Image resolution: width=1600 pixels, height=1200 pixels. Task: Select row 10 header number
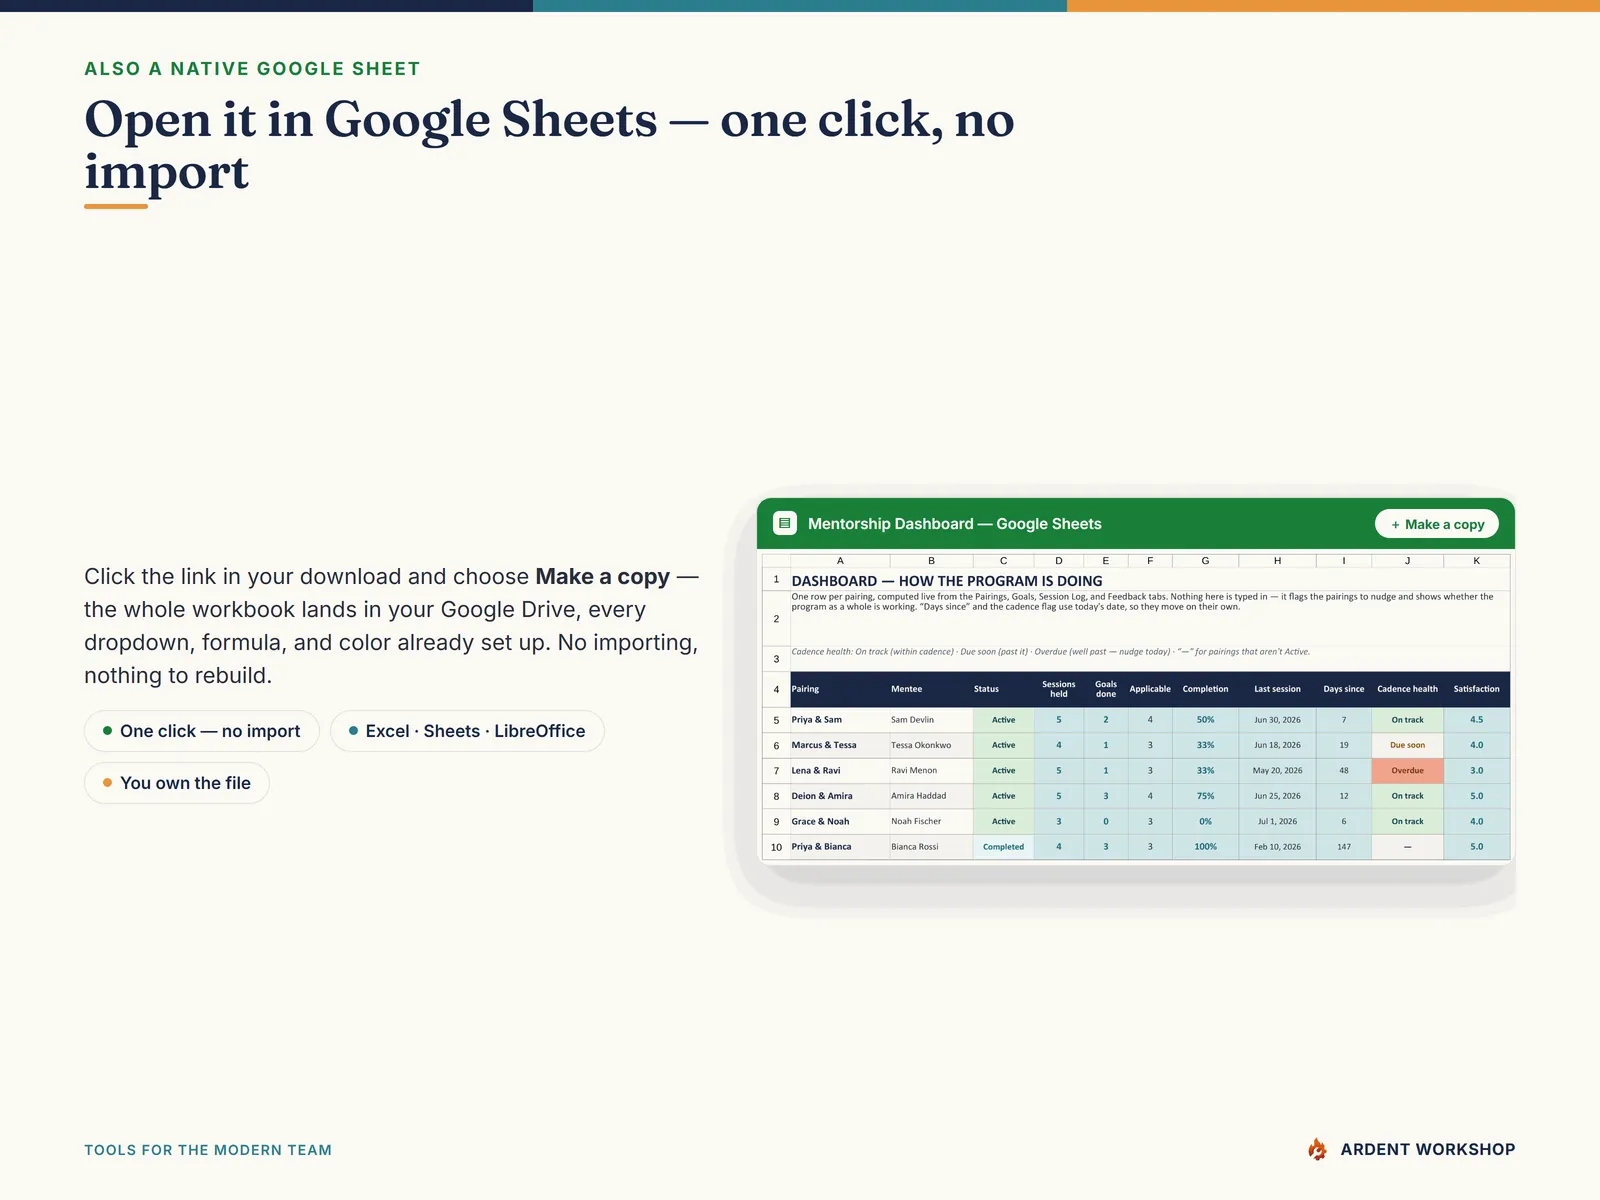pos(776,847)
